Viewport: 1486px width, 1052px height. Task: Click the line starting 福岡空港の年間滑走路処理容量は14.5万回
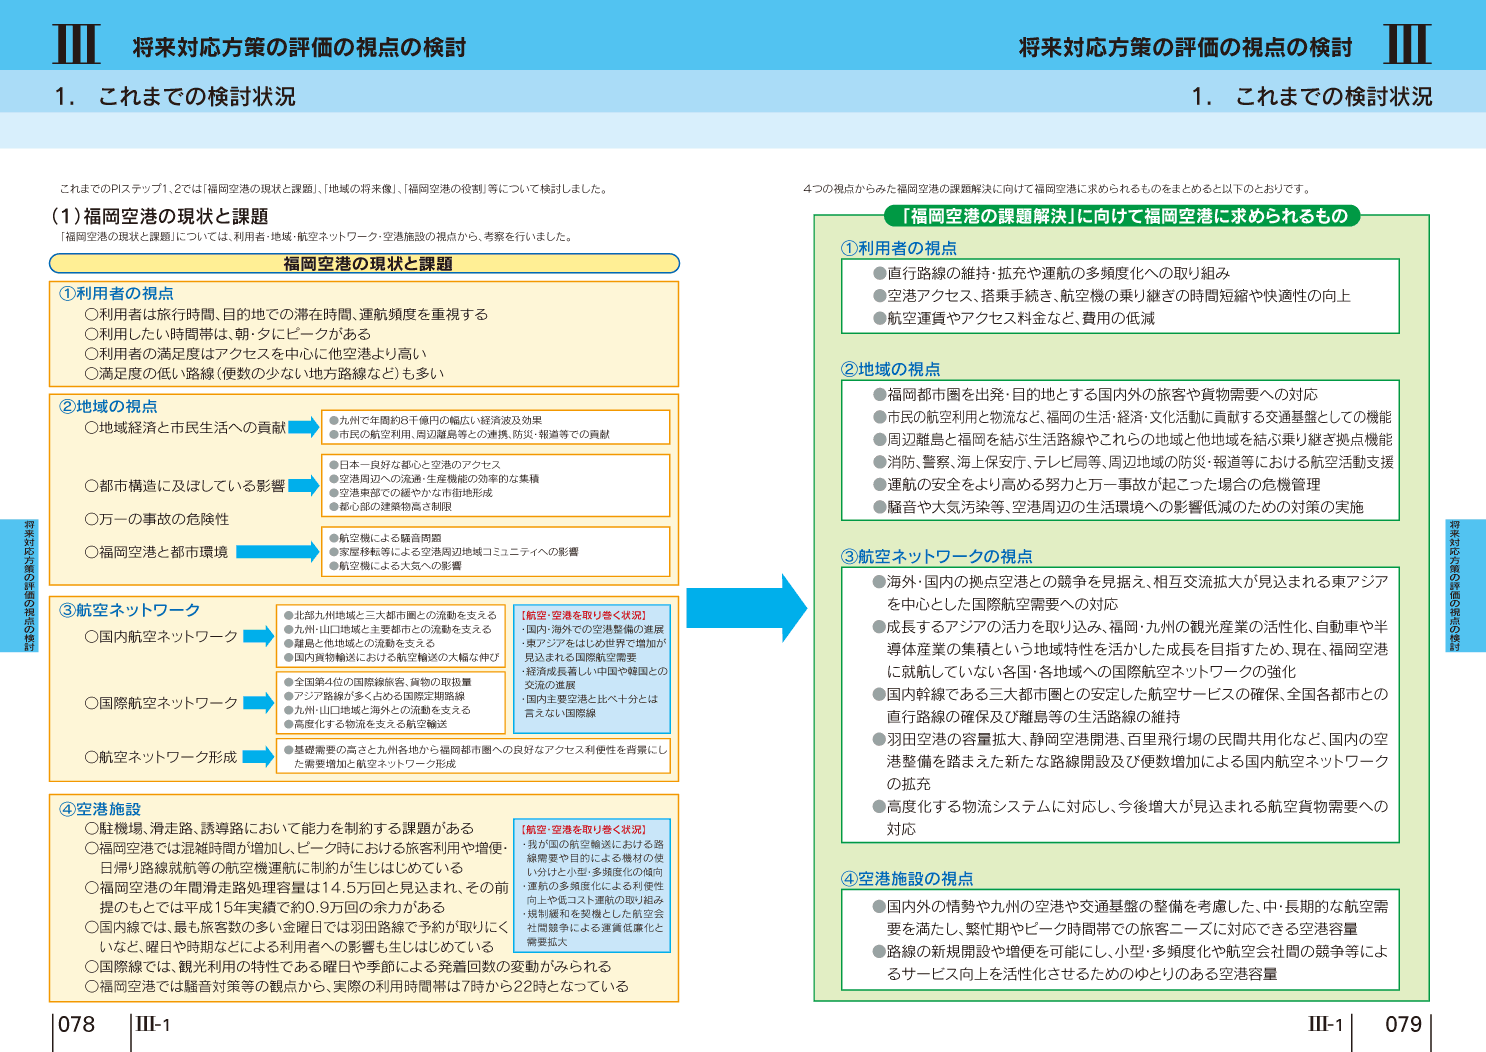(x=297, y=897)
